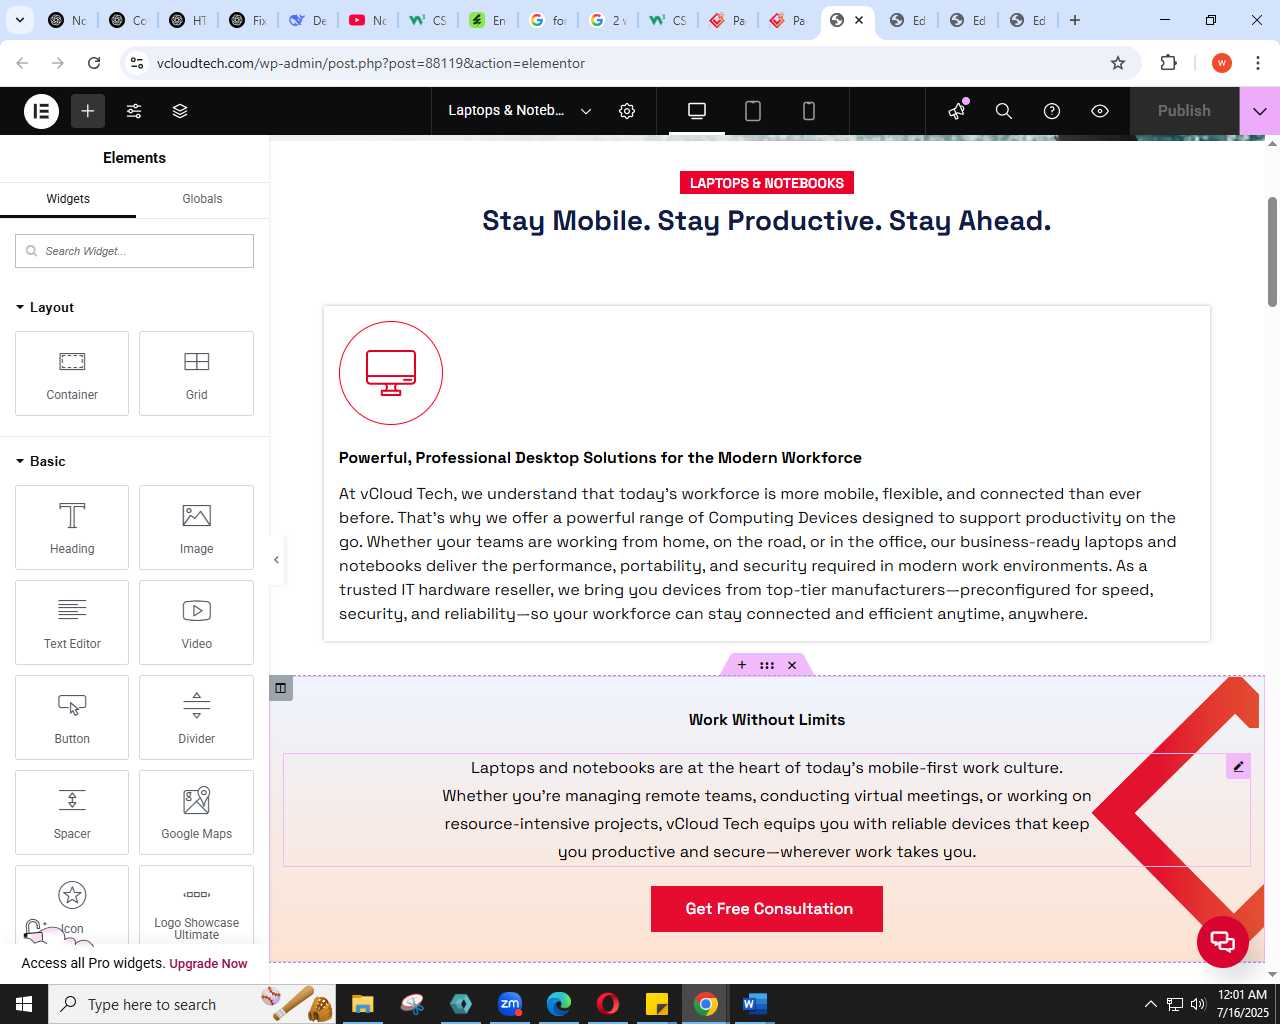Screen dimensions: 1280x1024
Task: Open browser Extensions puzzle icon
Action: pos(1169,63)
